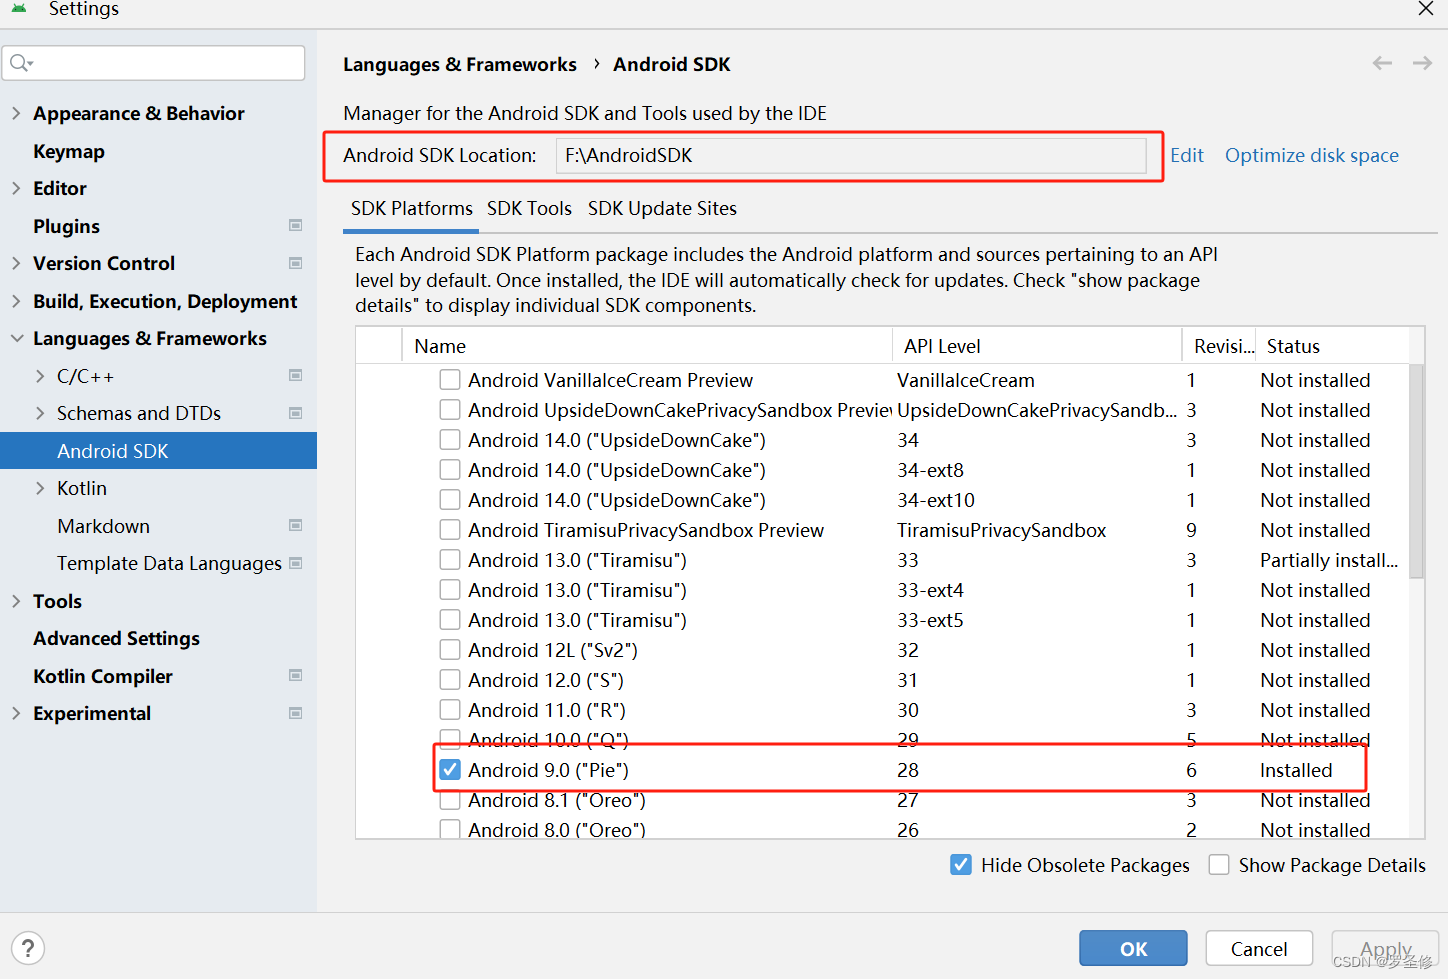This screenshot has height=979, width=1448.
Task: Select Android SDK in the sidebar
Action: pos(158,451)
